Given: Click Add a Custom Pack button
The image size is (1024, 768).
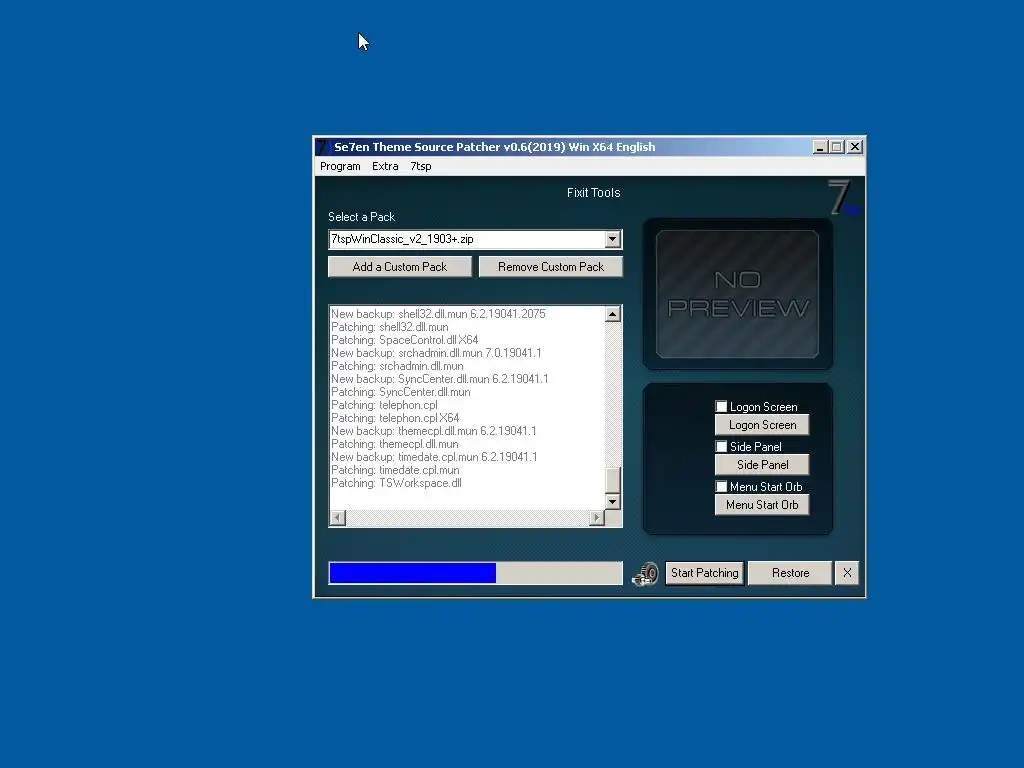Looking at the screenshot, I should coord(400,266).
